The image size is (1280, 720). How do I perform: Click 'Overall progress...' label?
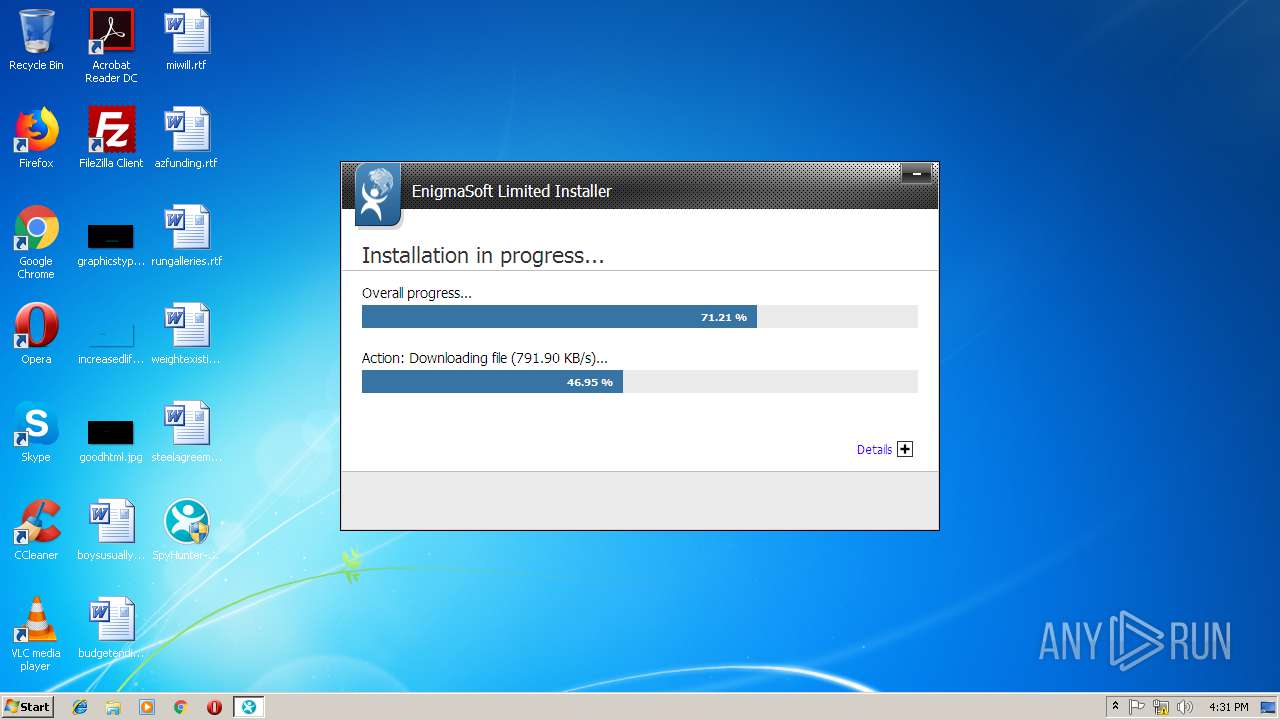tap(416, 293)
